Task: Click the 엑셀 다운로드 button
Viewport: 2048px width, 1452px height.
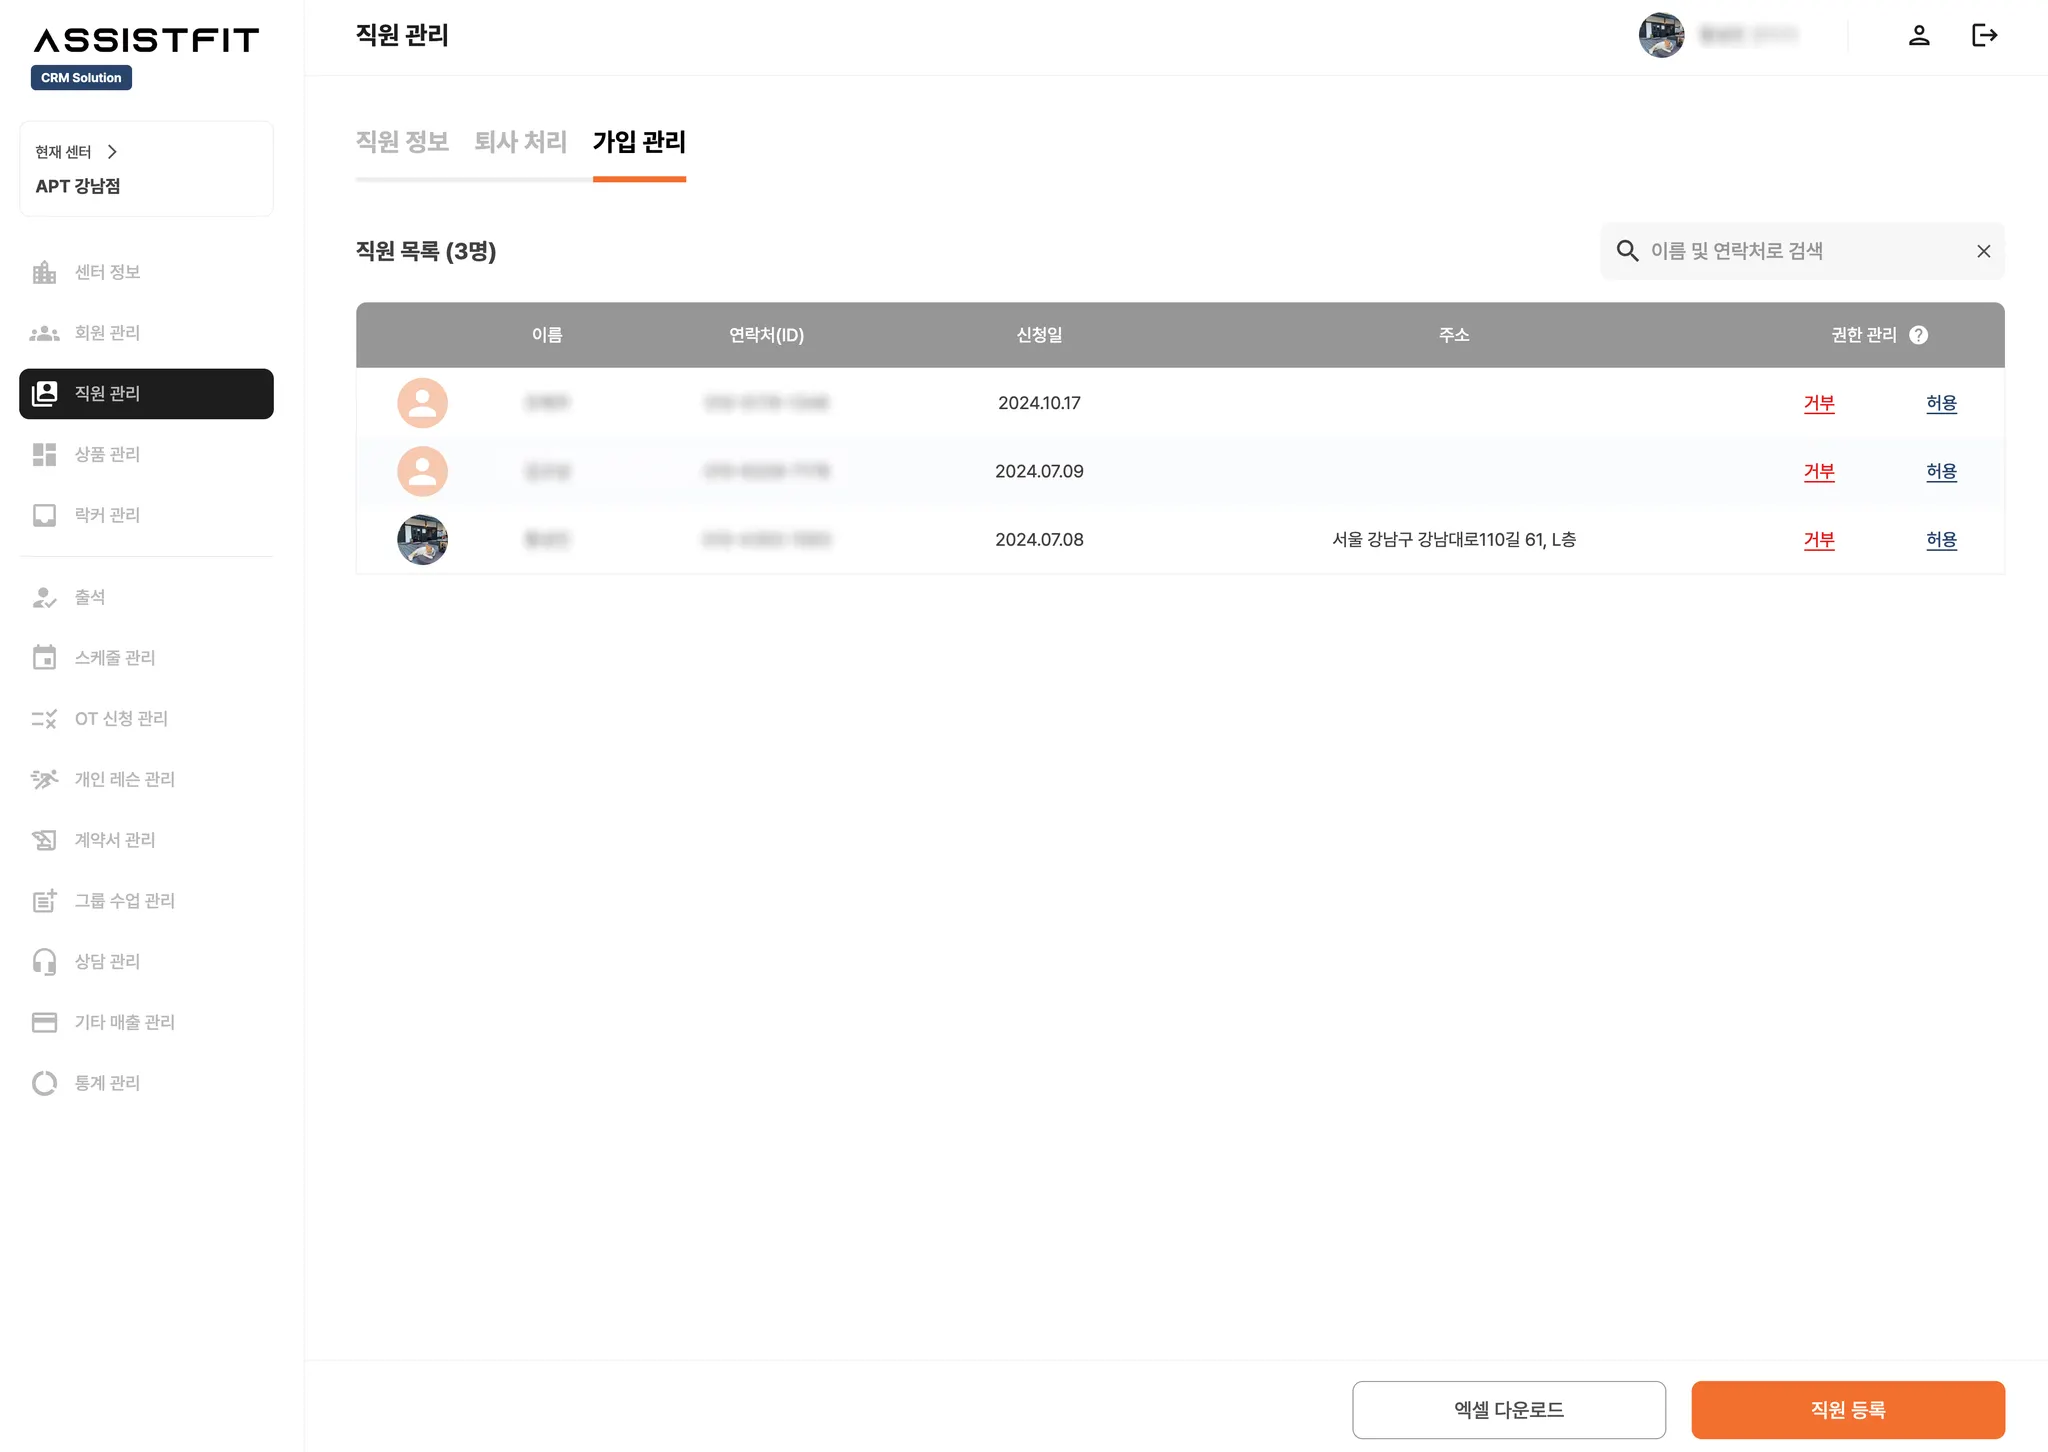Action: [1508, 1409]
